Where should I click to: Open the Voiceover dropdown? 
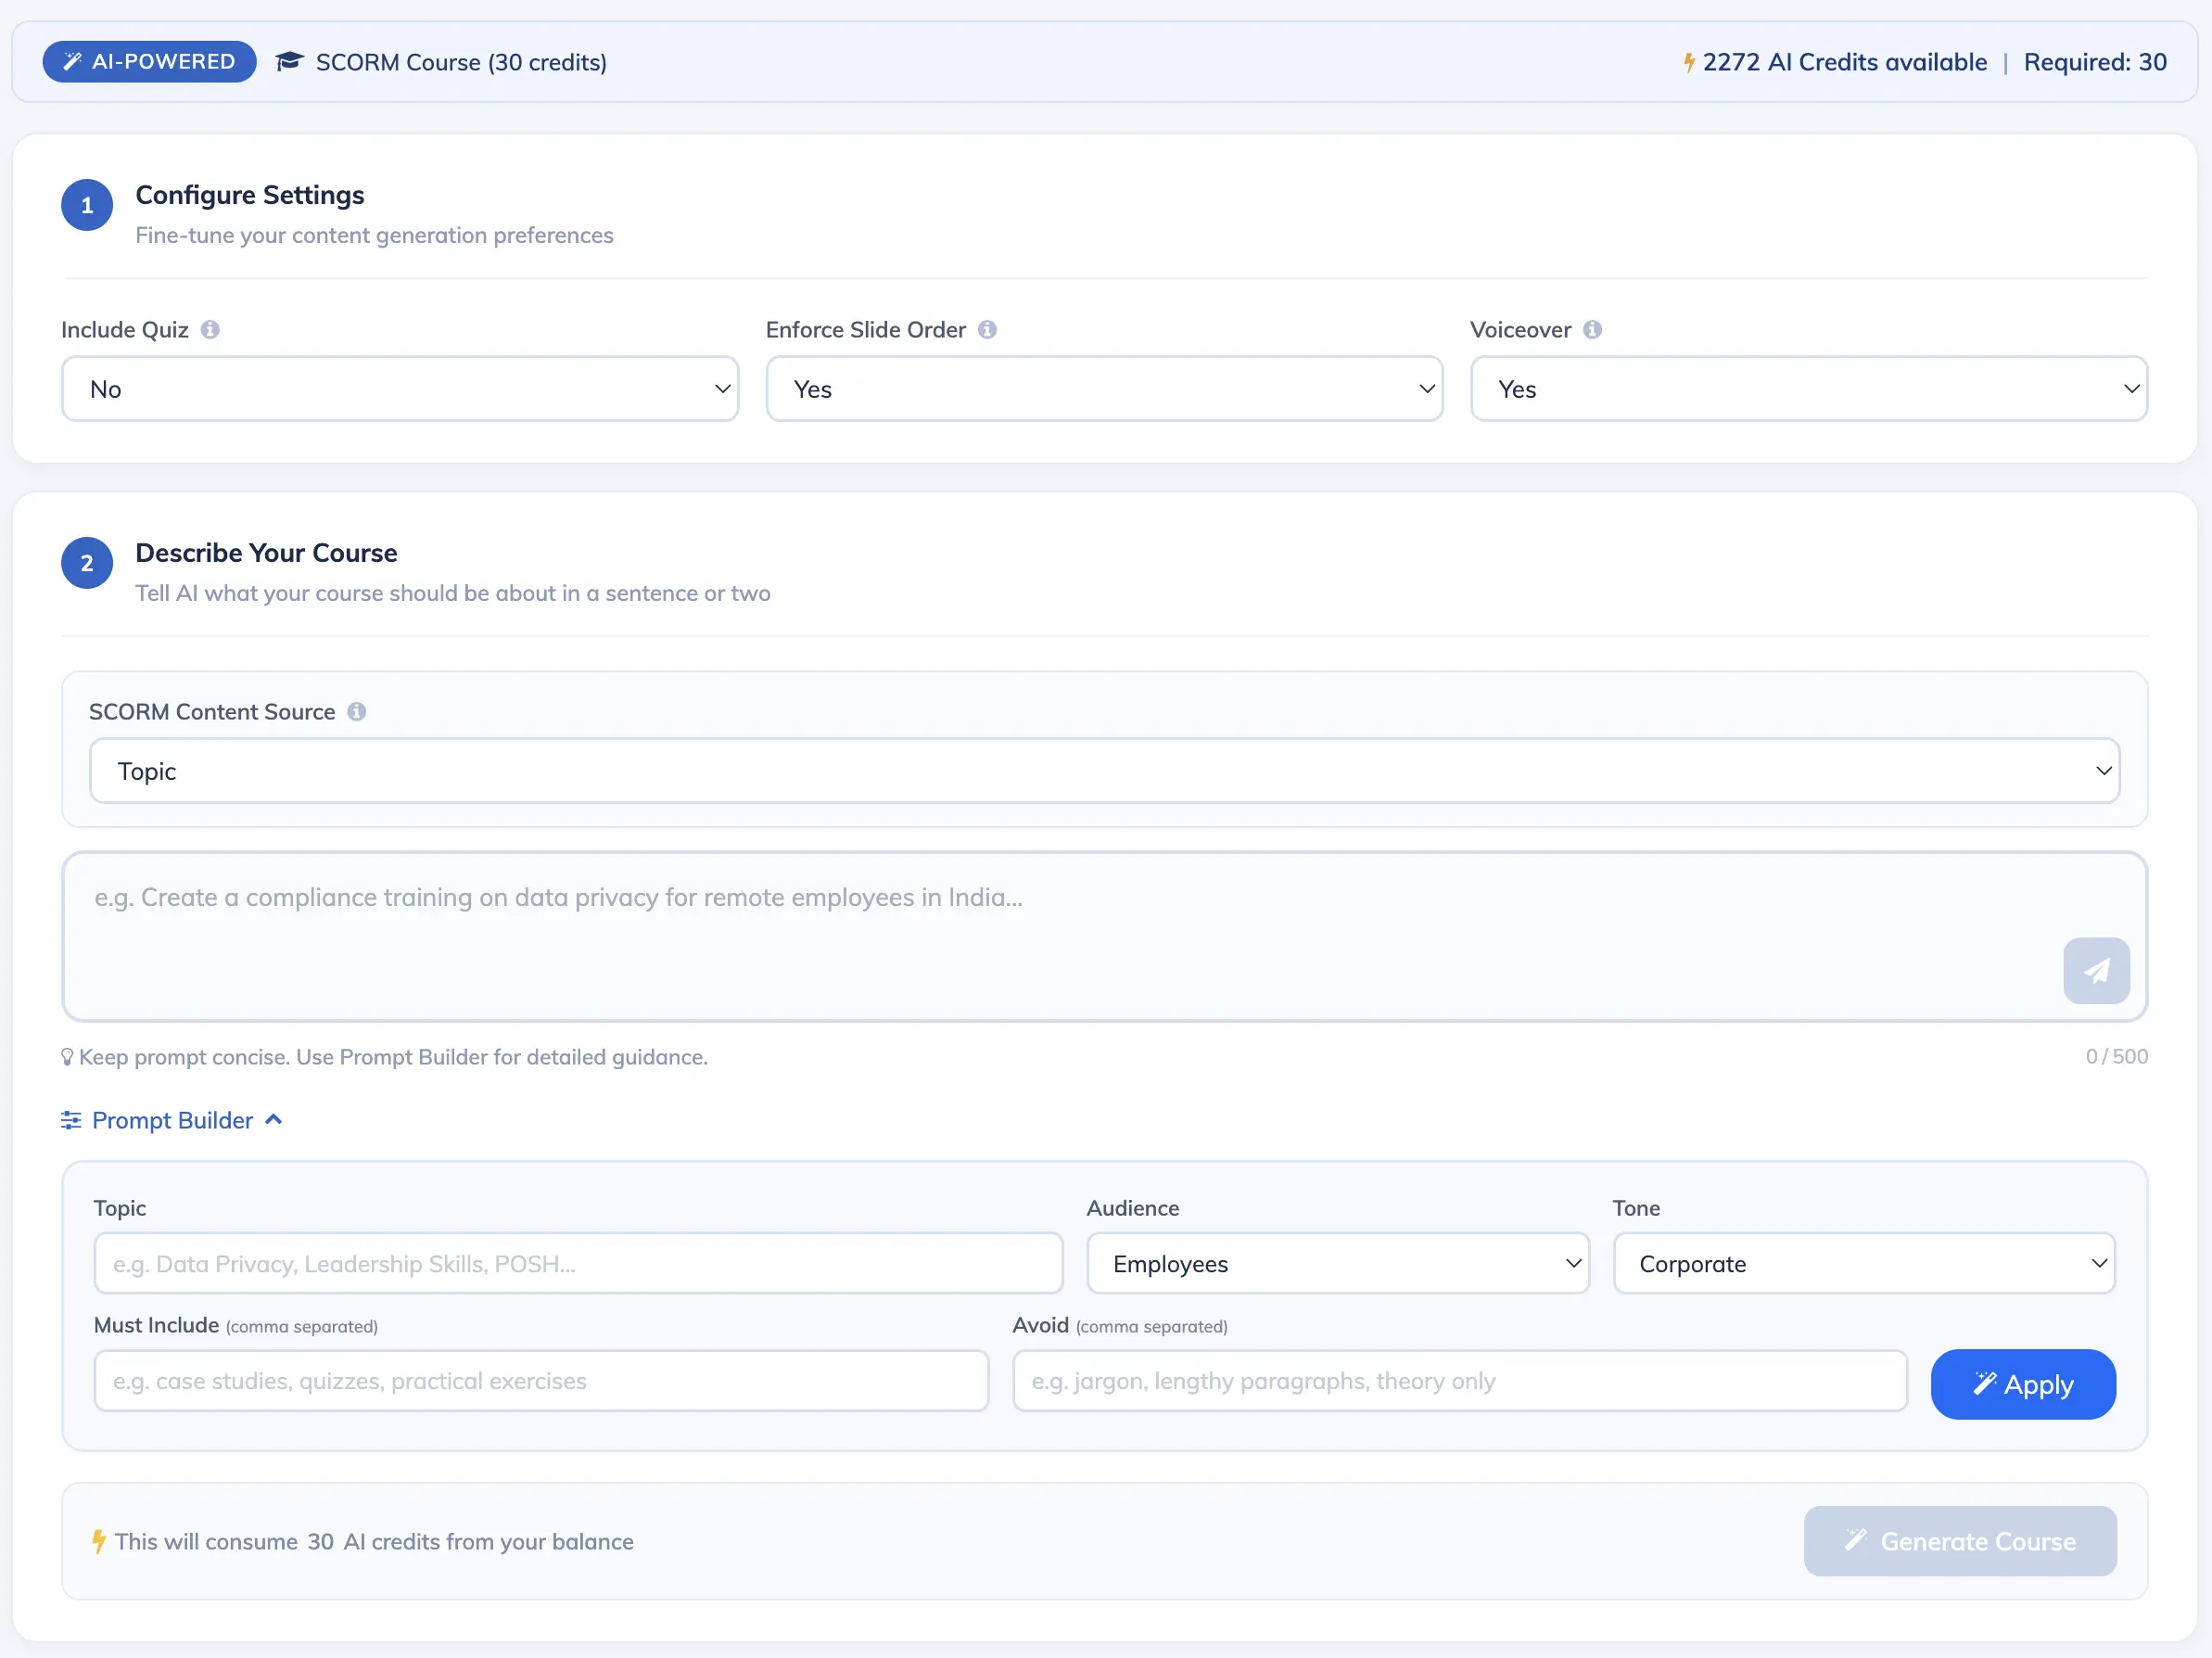click(x=1808, y=389)
